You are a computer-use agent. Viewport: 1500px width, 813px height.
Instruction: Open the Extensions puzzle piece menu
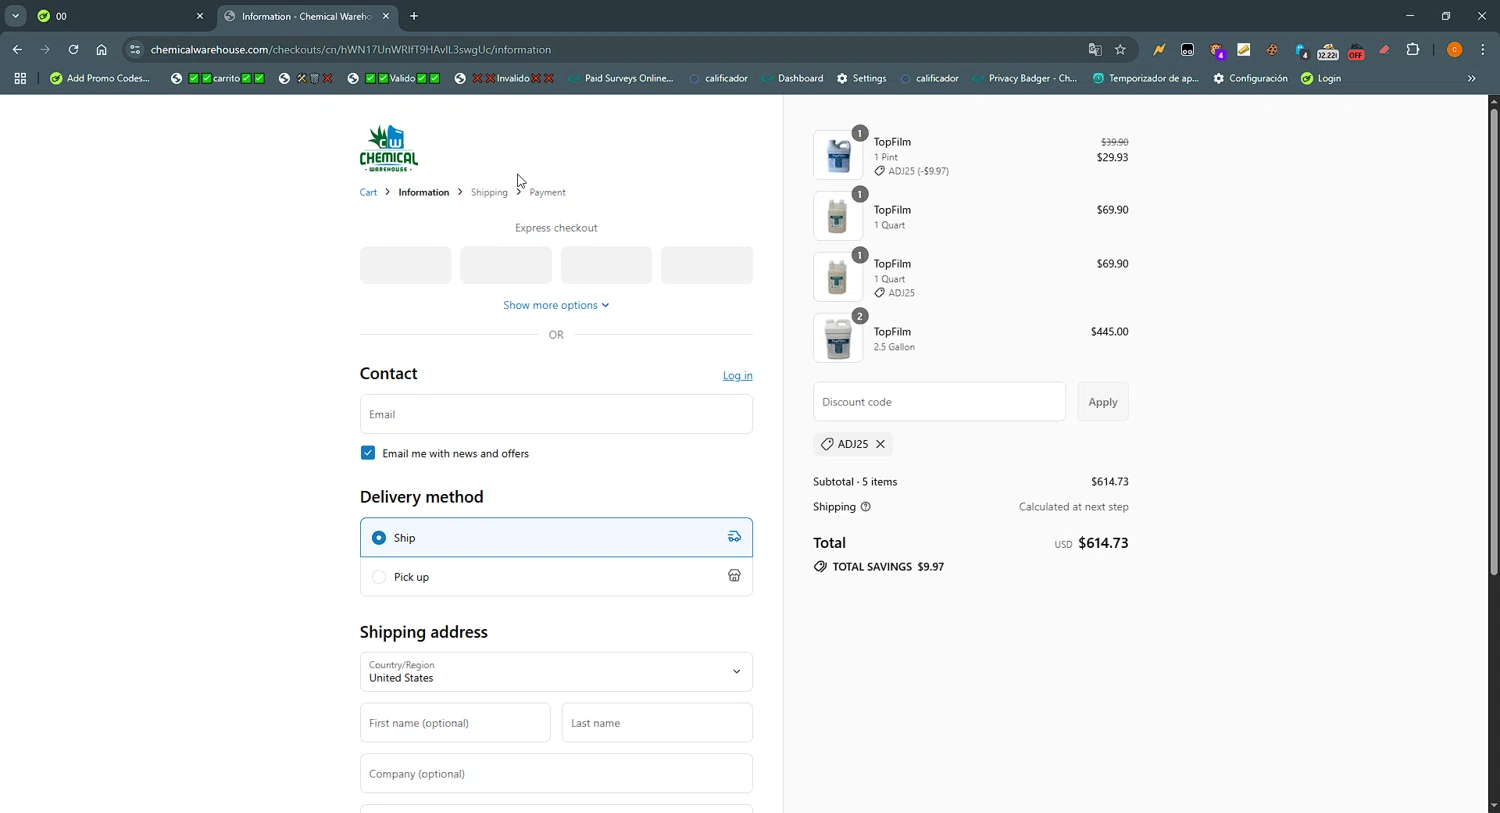[x=1413, y=49]
